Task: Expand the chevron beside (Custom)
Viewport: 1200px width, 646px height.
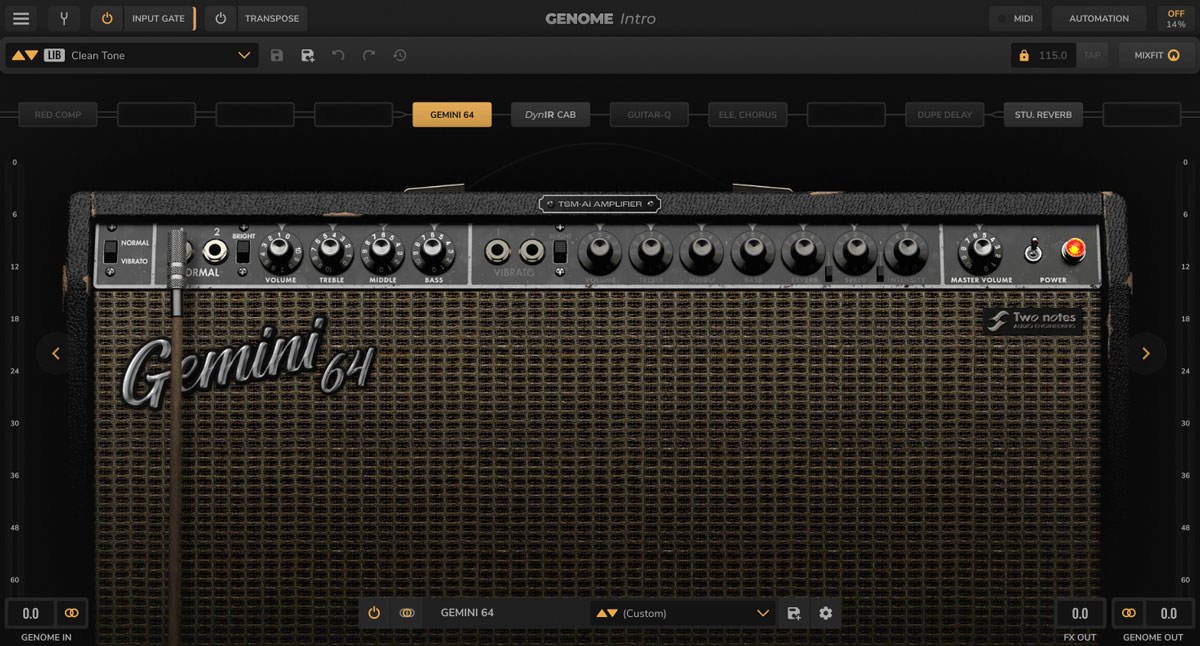Action: (x=763, y=613)
